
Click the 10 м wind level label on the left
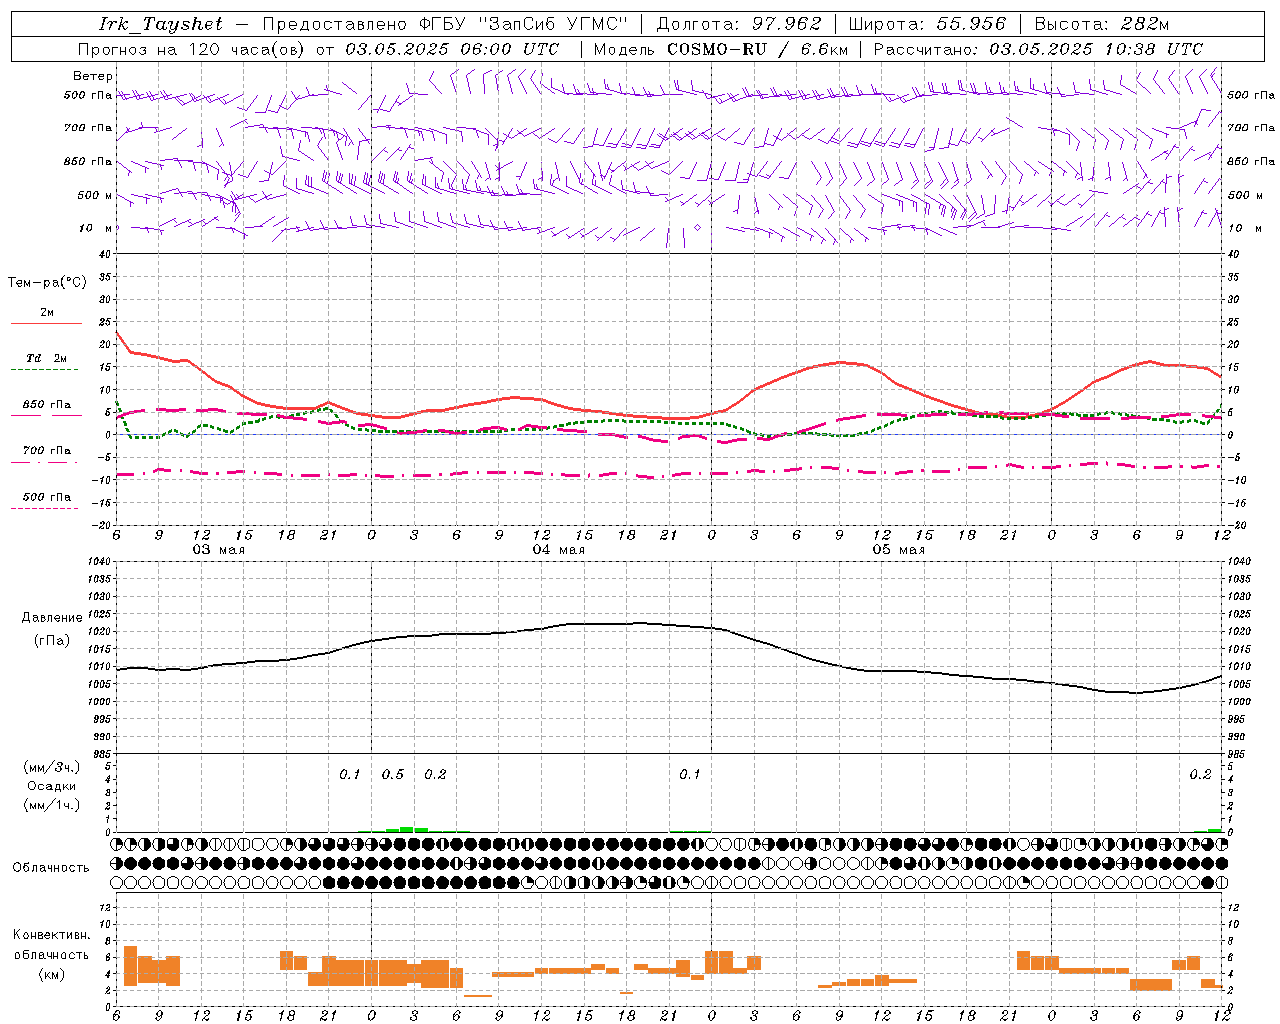point(96,228)
